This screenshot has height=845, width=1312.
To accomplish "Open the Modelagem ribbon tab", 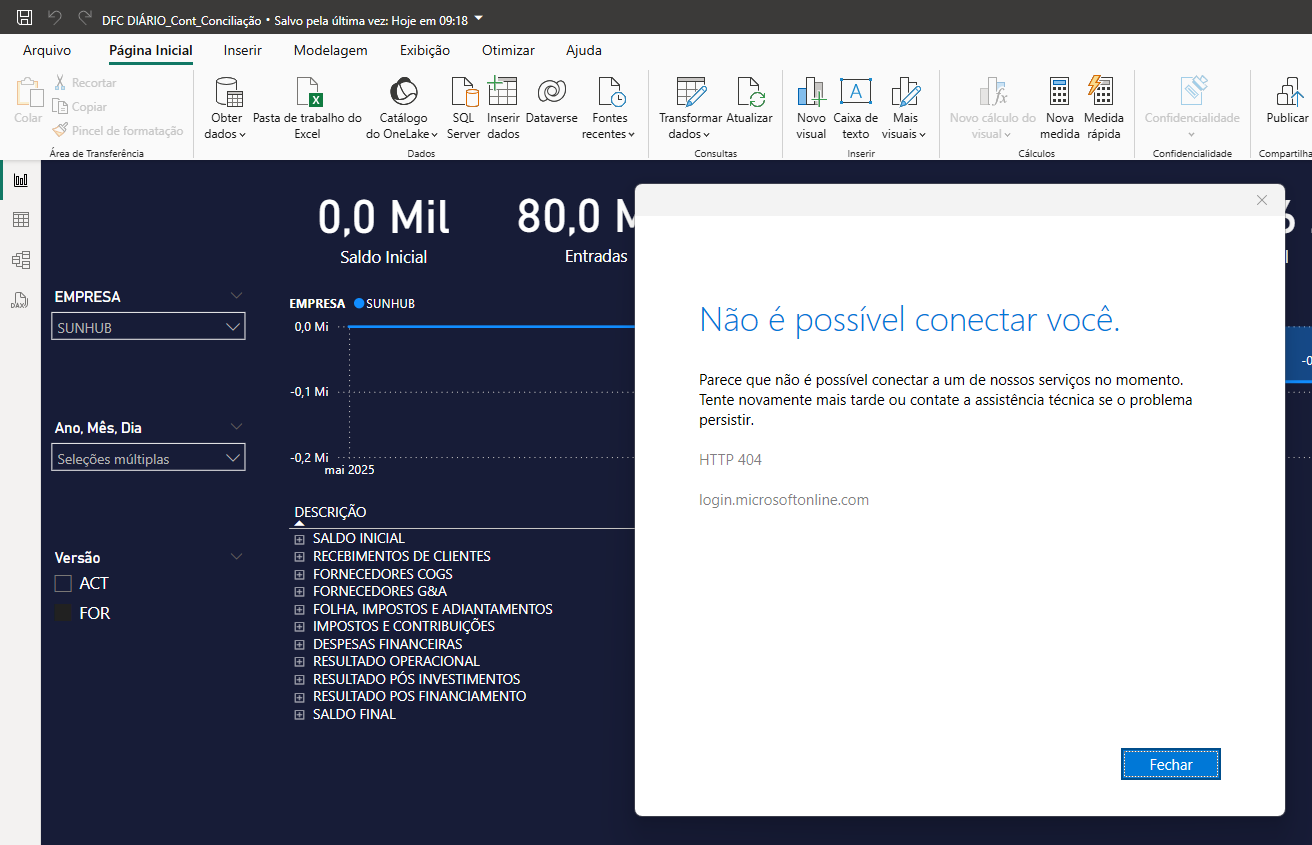I will [330, 50].
